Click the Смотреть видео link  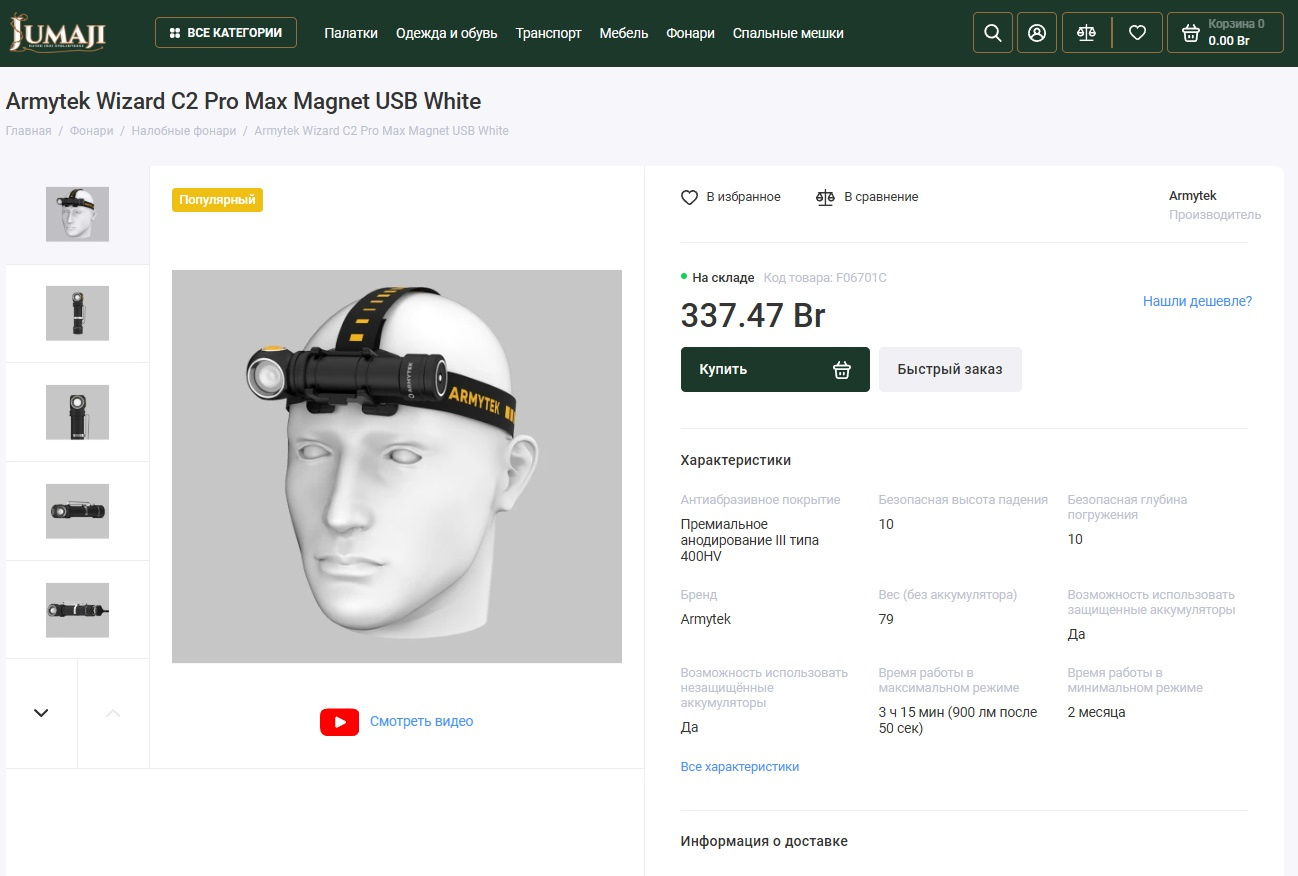[421, 722]
